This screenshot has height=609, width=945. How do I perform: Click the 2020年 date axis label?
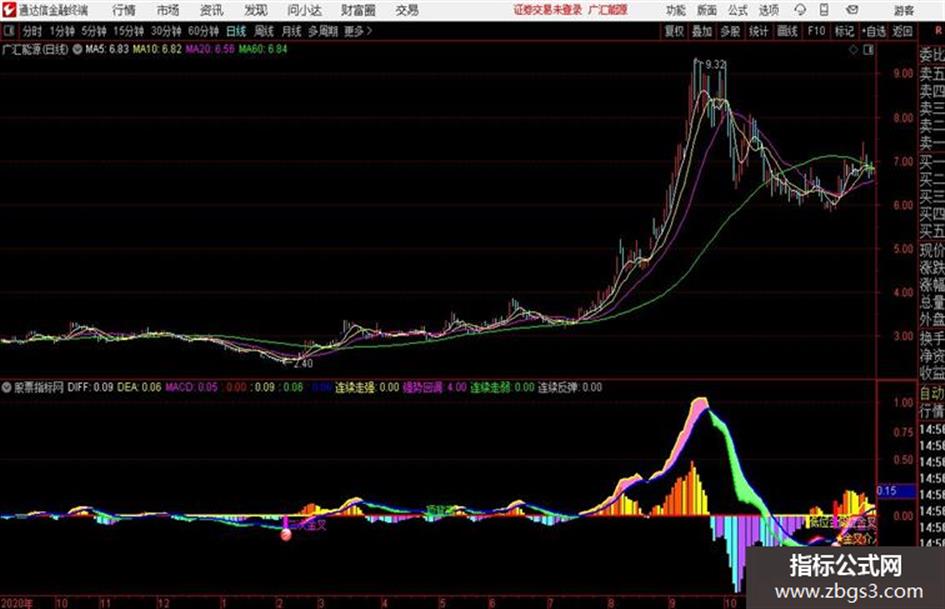[17, 603]
